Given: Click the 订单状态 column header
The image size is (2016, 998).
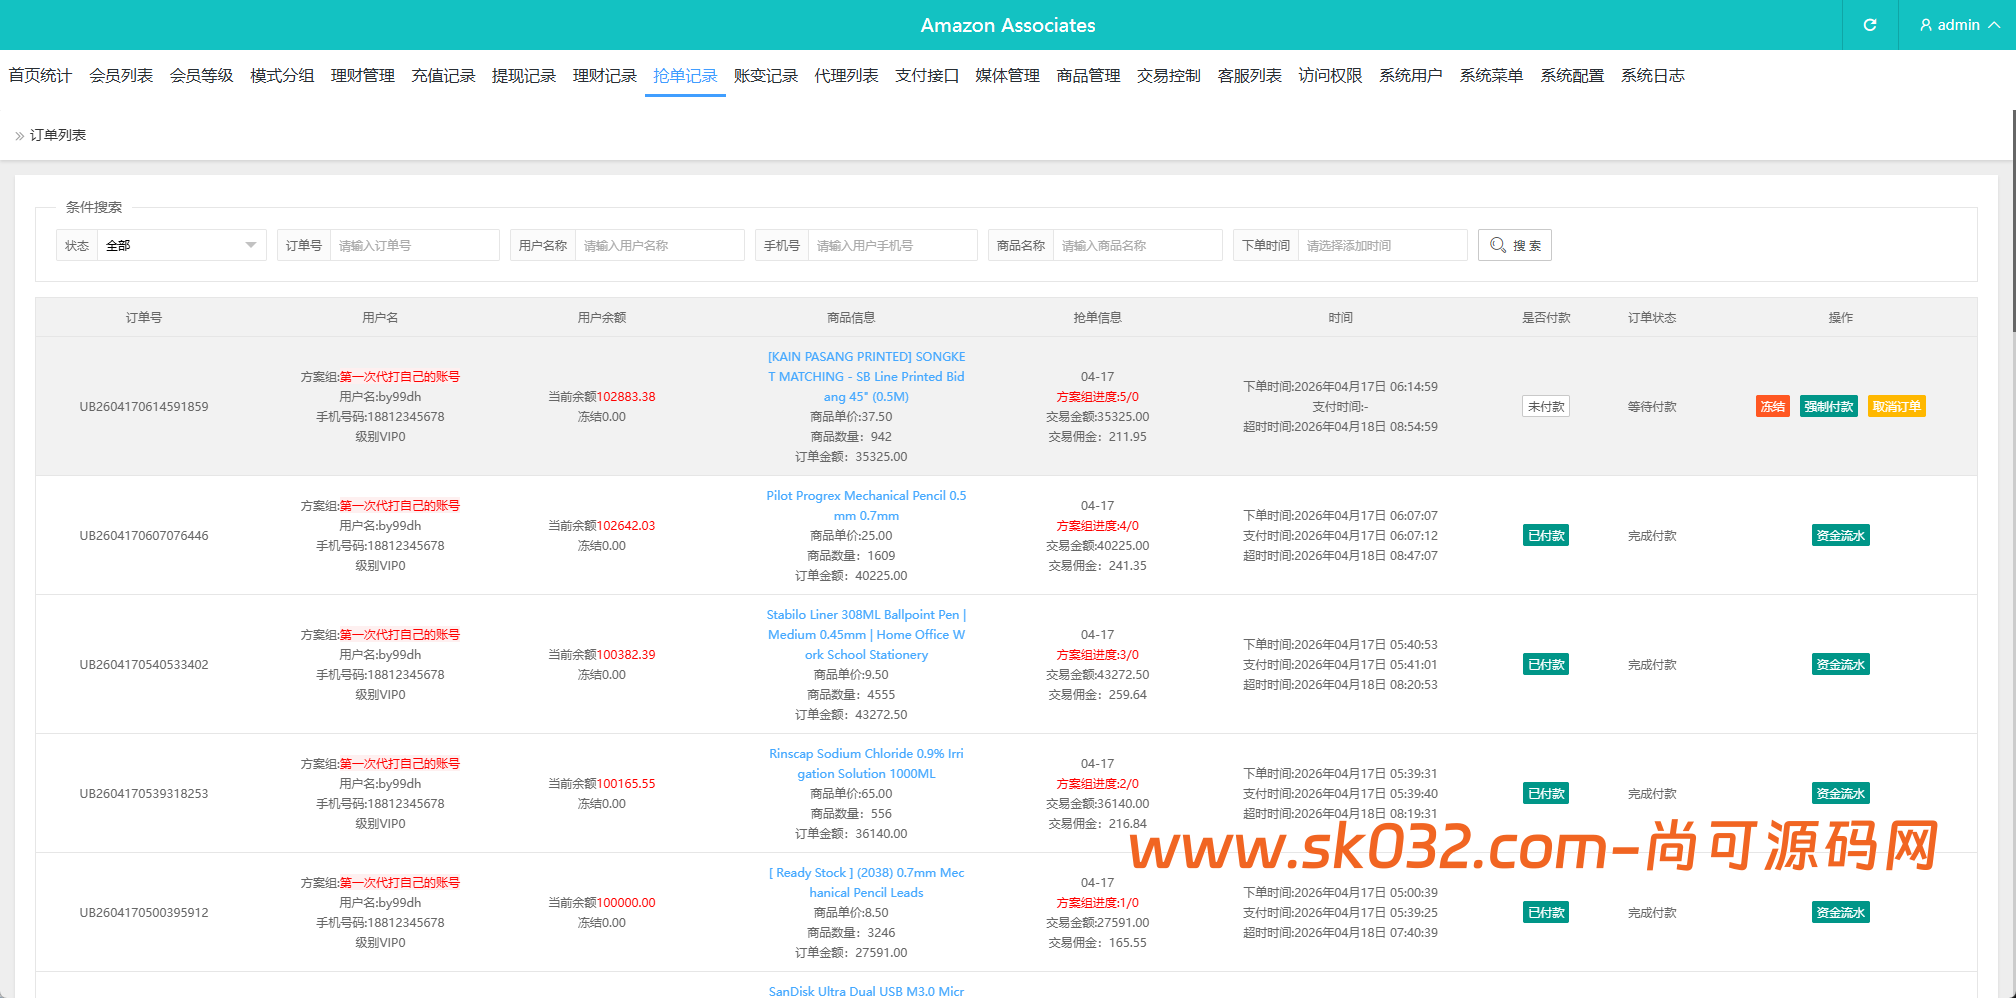Looking at the screenshot, I should [1652, 317].
